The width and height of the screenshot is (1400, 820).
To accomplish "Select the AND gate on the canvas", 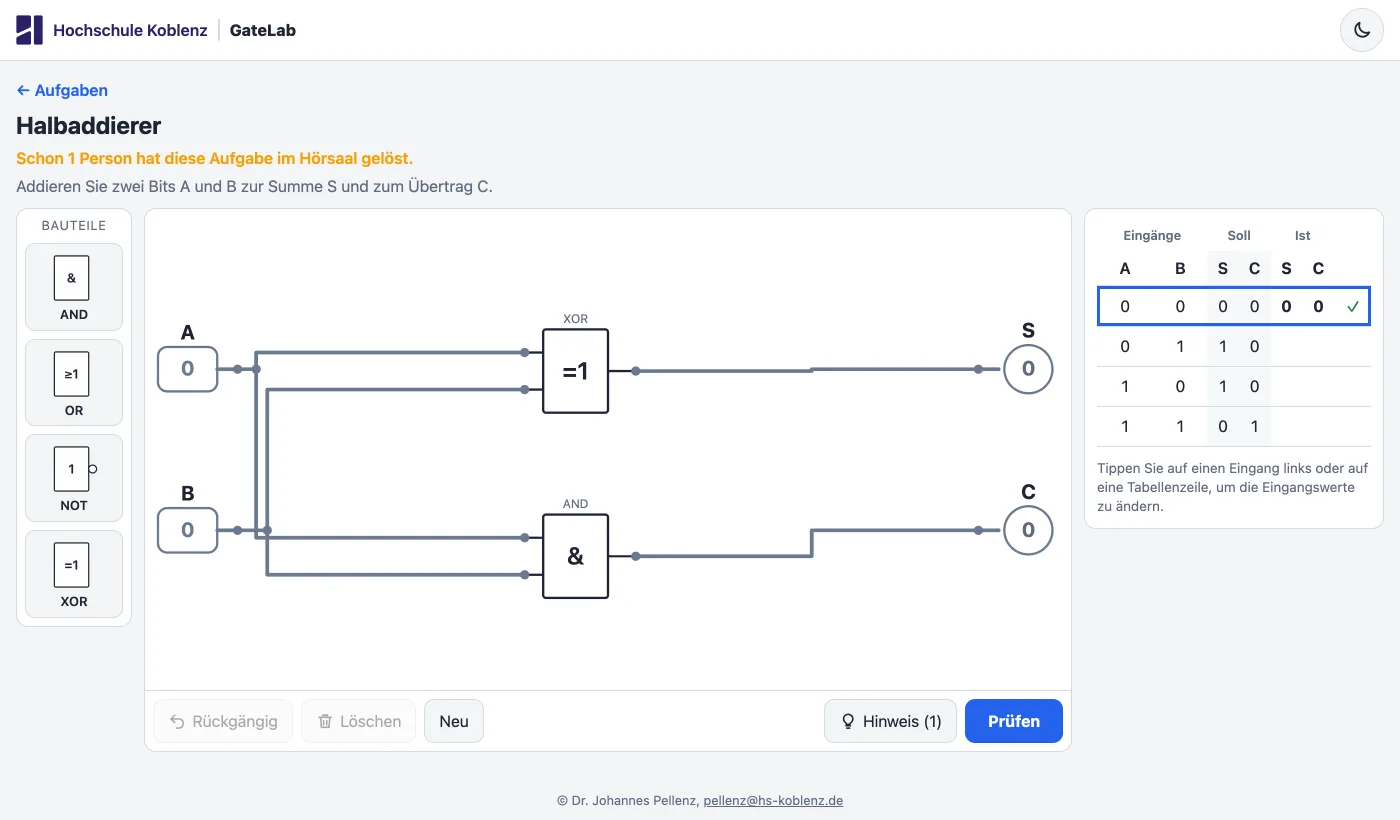I will (575, 556).
